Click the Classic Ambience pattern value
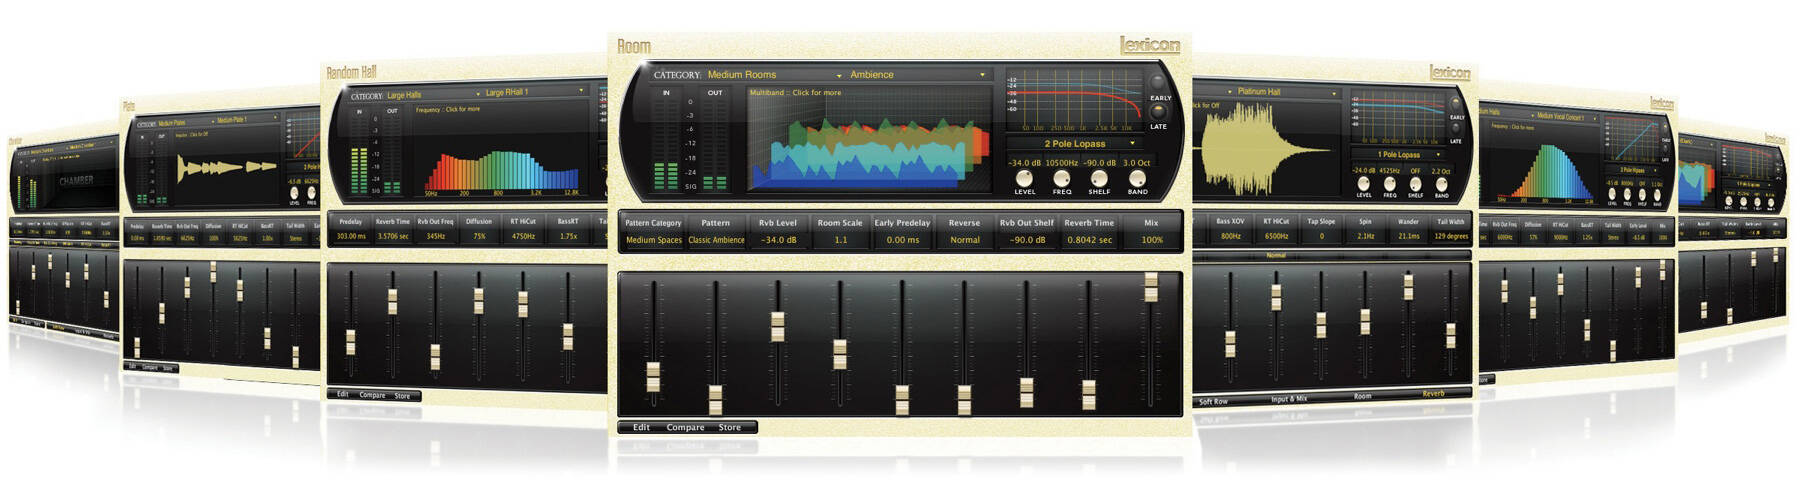This screenshot has width=1800, height=501. click(716, 240)
